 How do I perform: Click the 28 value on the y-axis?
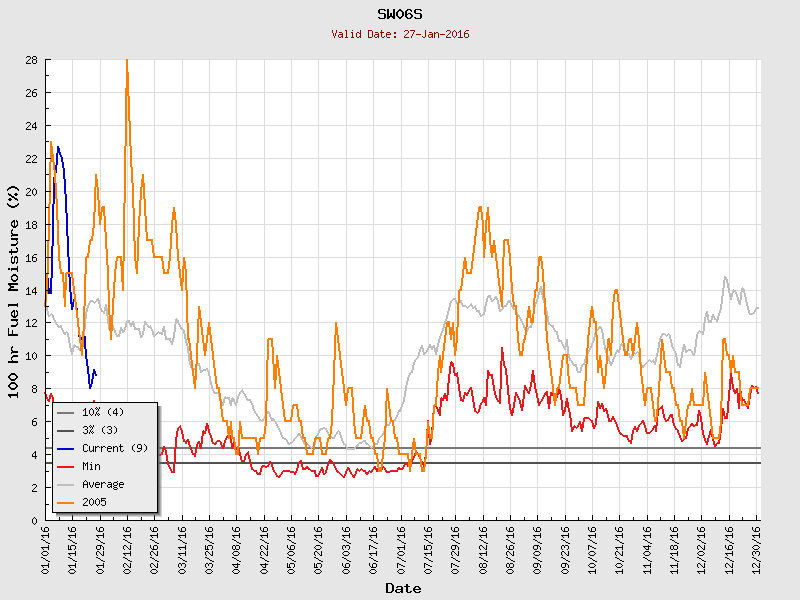pos(31,60)
